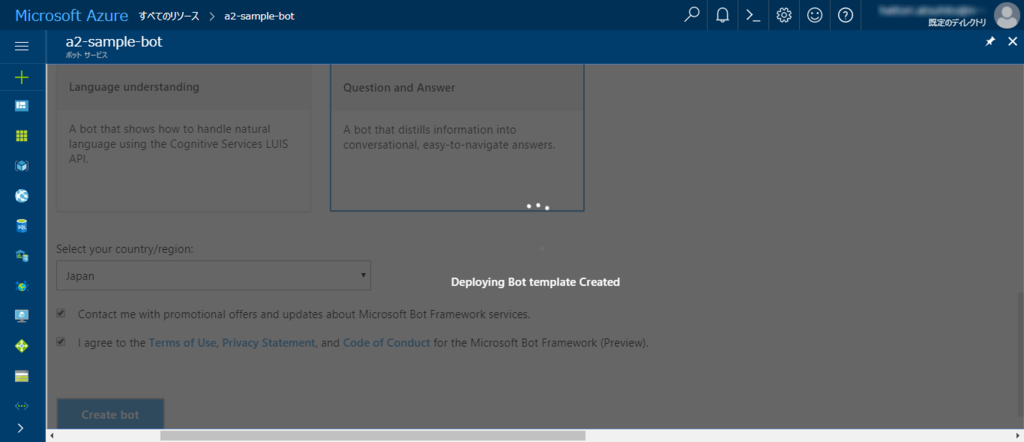
Task: Open the notifications bell
Action: click(722, 15)
